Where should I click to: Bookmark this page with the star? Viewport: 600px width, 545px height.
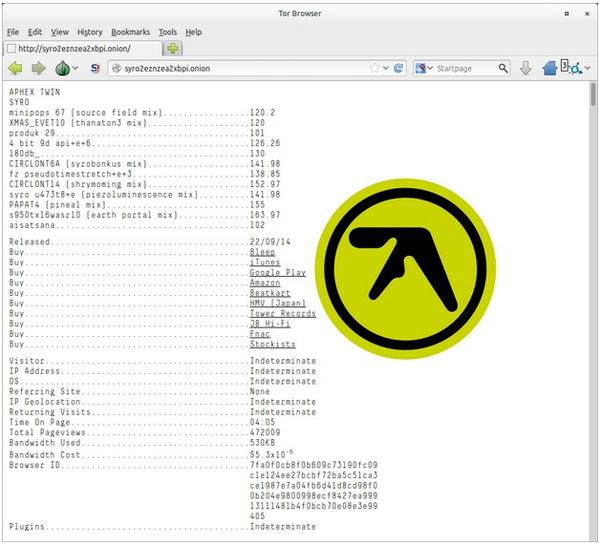tap(374, 68)
